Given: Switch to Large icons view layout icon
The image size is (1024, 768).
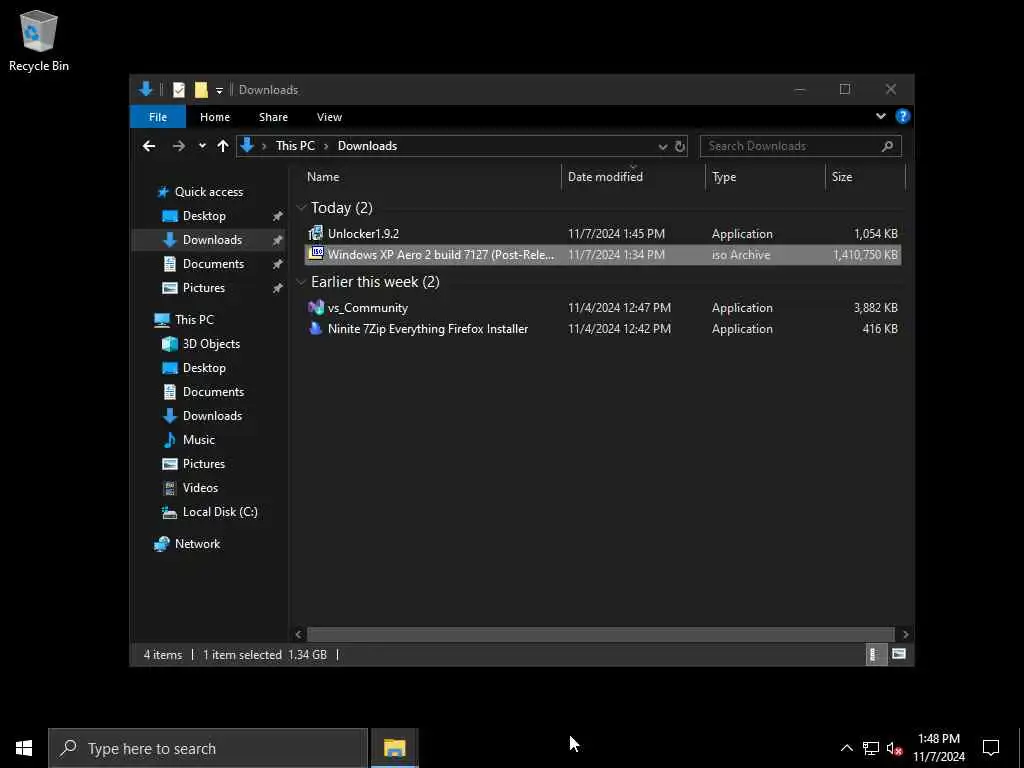Looking at the screenshot, I should (899, 654).
